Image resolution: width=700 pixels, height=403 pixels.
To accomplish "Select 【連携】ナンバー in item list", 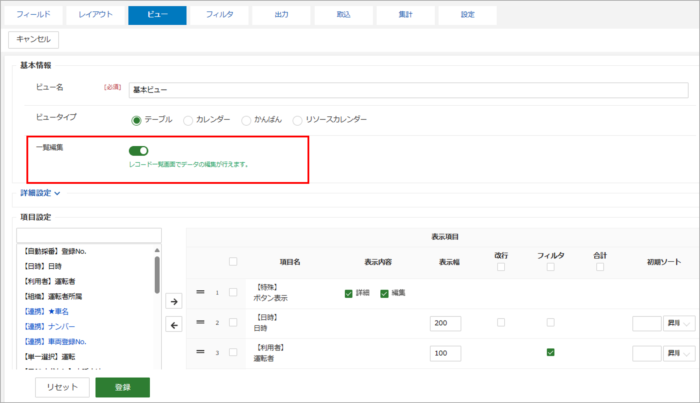I will point(49,327).
